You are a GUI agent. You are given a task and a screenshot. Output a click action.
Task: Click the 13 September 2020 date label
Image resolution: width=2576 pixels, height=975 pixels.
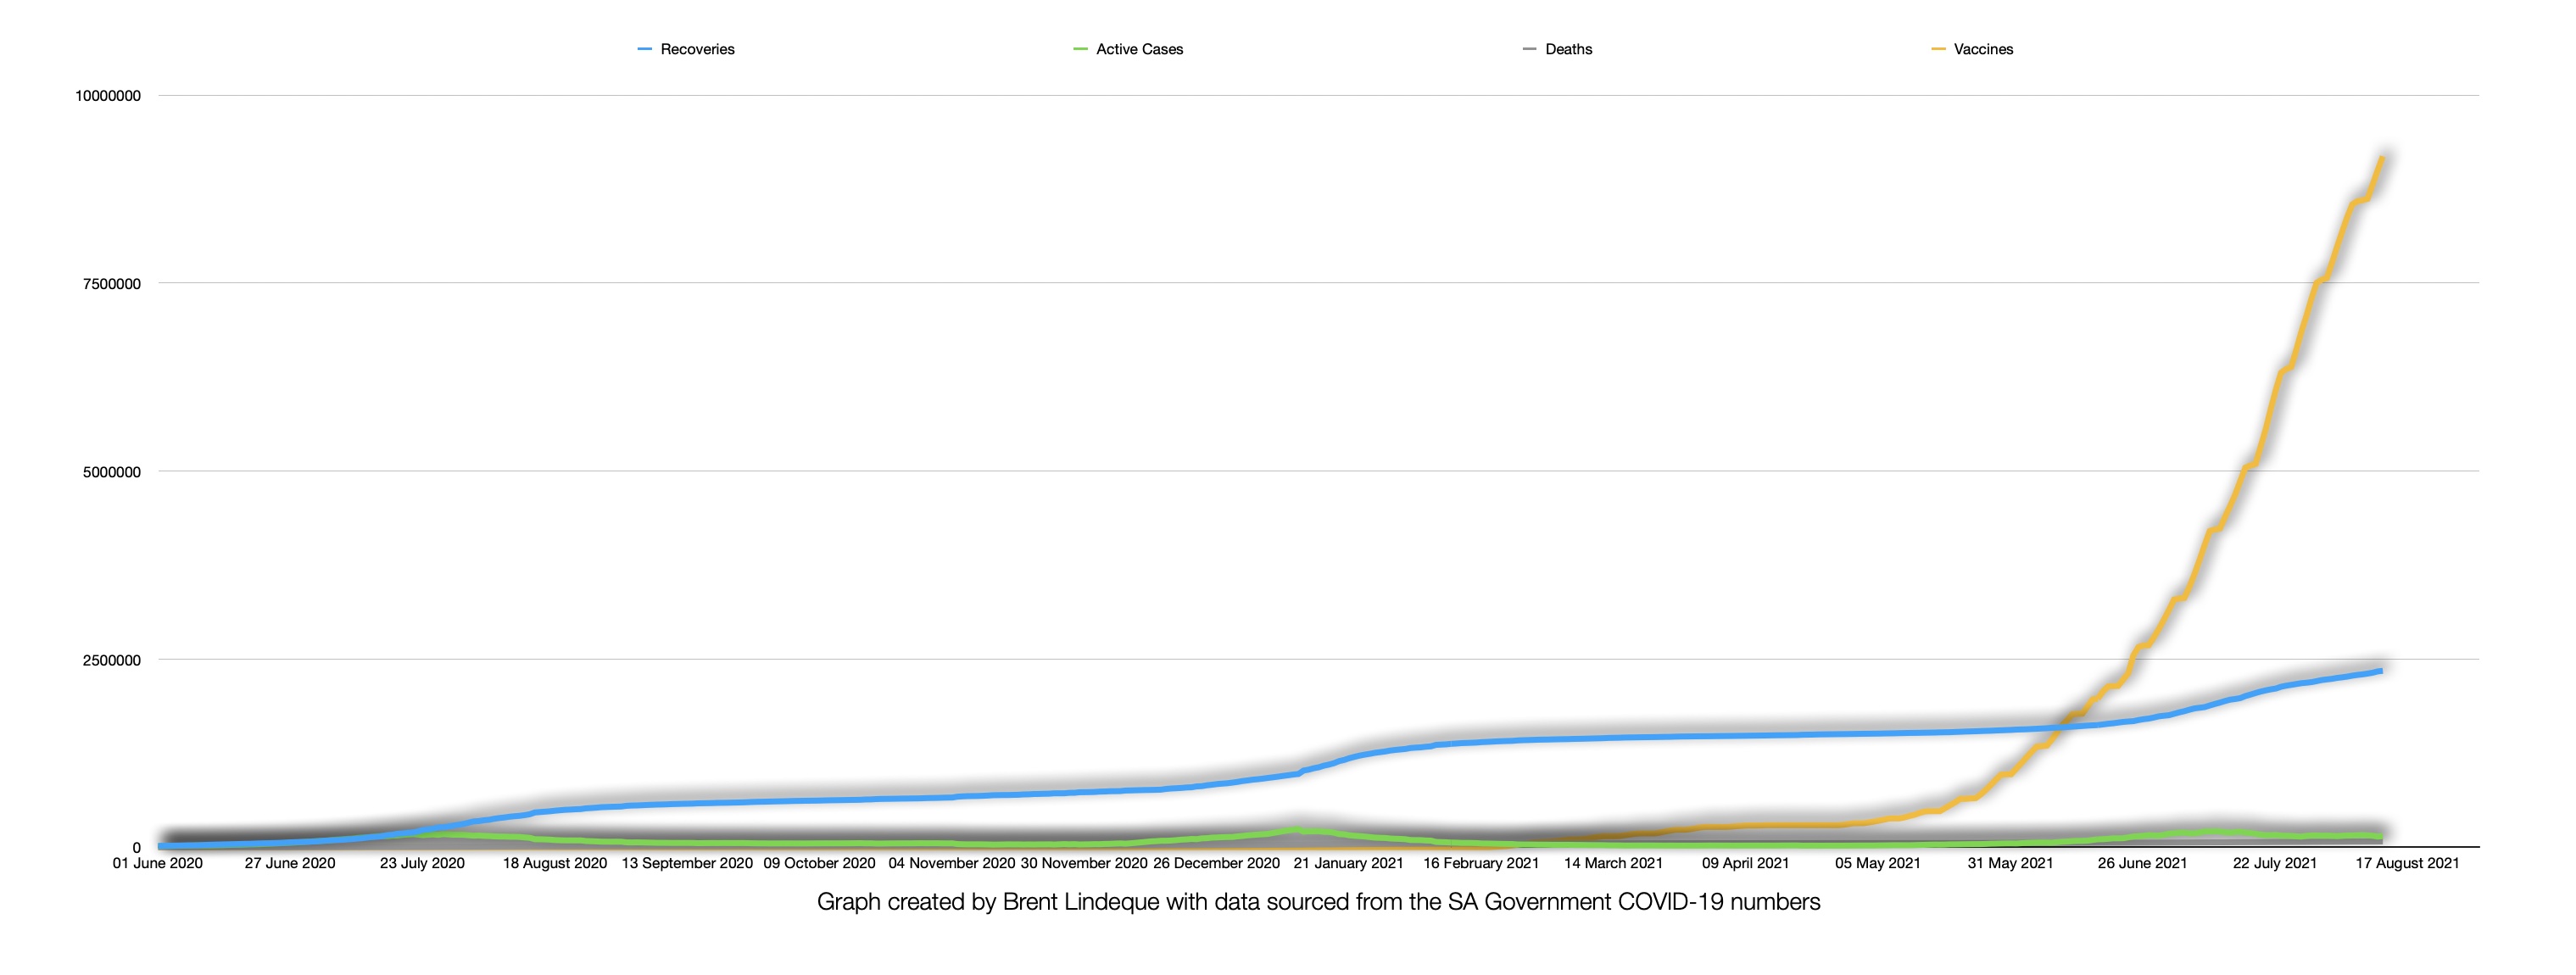pyautogui.click(x=687, y=863)
